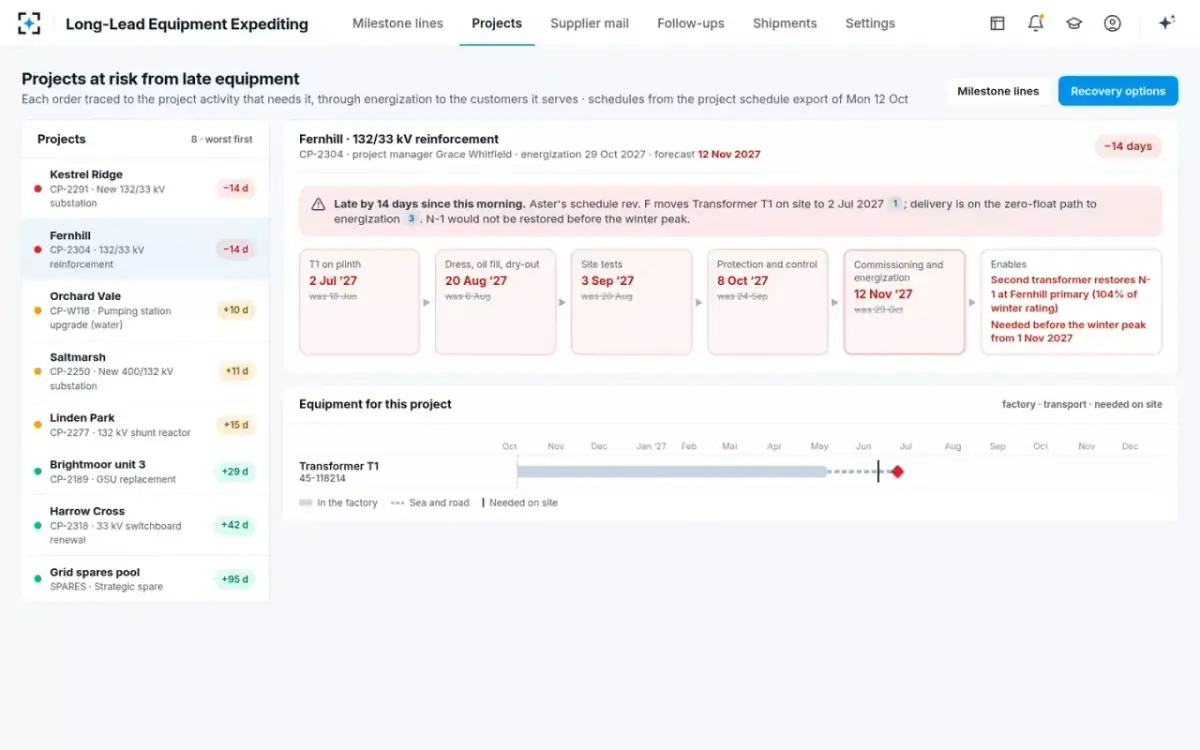The height and width of the screenshot is (750, 1200).
Task: Open the layout panel icon in header
Action: click(997, 23)
